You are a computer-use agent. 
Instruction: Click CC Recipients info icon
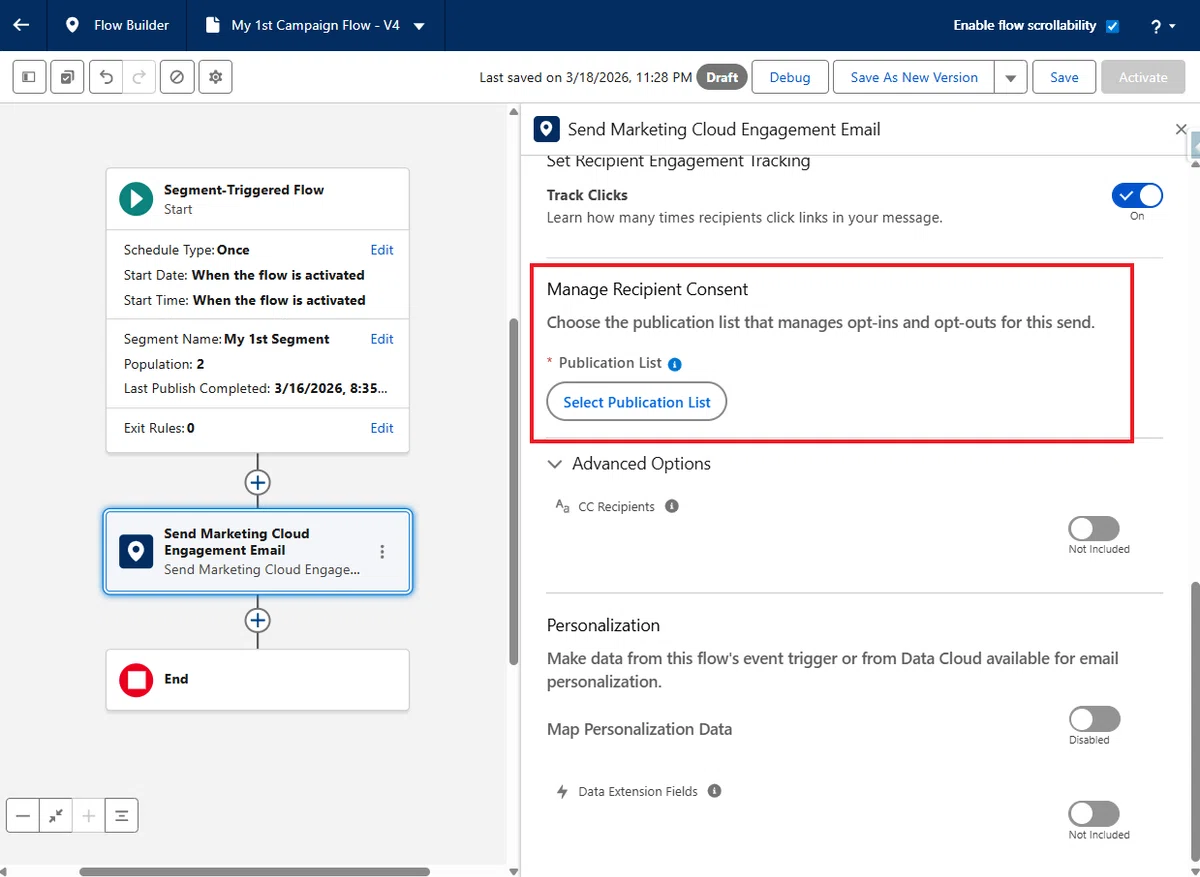[x=672, y=506]
